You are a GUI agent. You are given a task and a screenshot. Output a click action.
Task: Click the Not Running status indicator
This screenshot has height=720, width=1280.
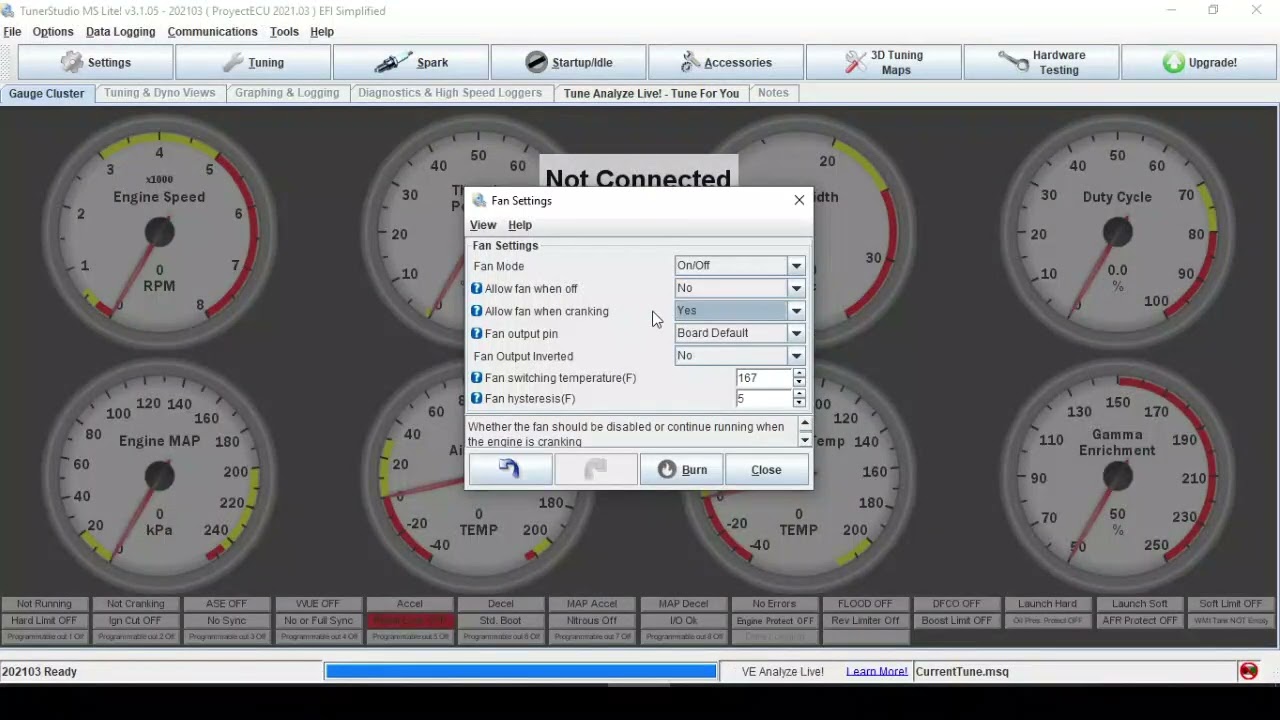44,604
